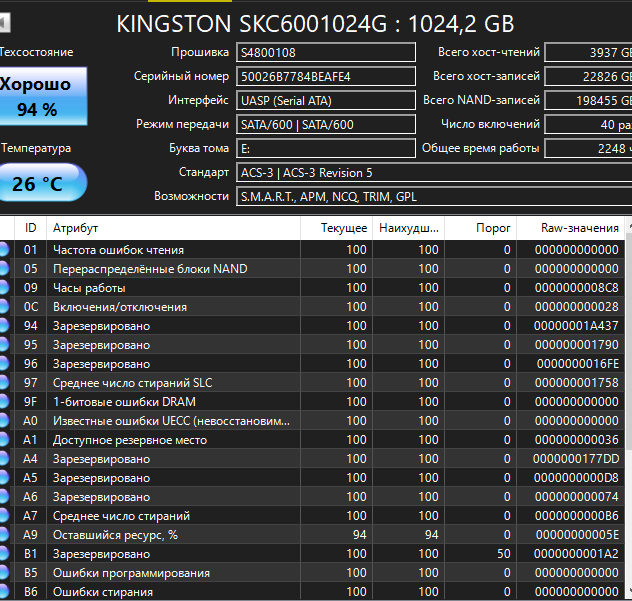Sort by the Raw-значения column header
Screen dimensions: 632x601
[570, 228]
